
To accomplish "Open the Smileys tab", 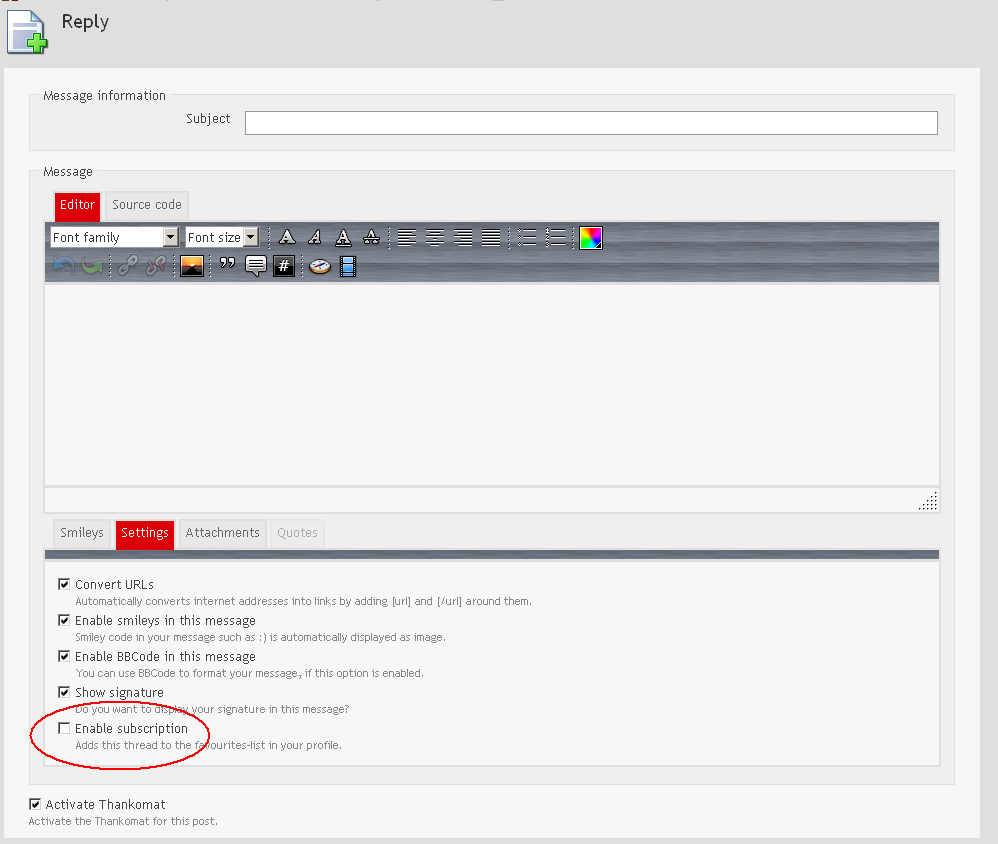I will pyautogui.click(x=81, y=533).
